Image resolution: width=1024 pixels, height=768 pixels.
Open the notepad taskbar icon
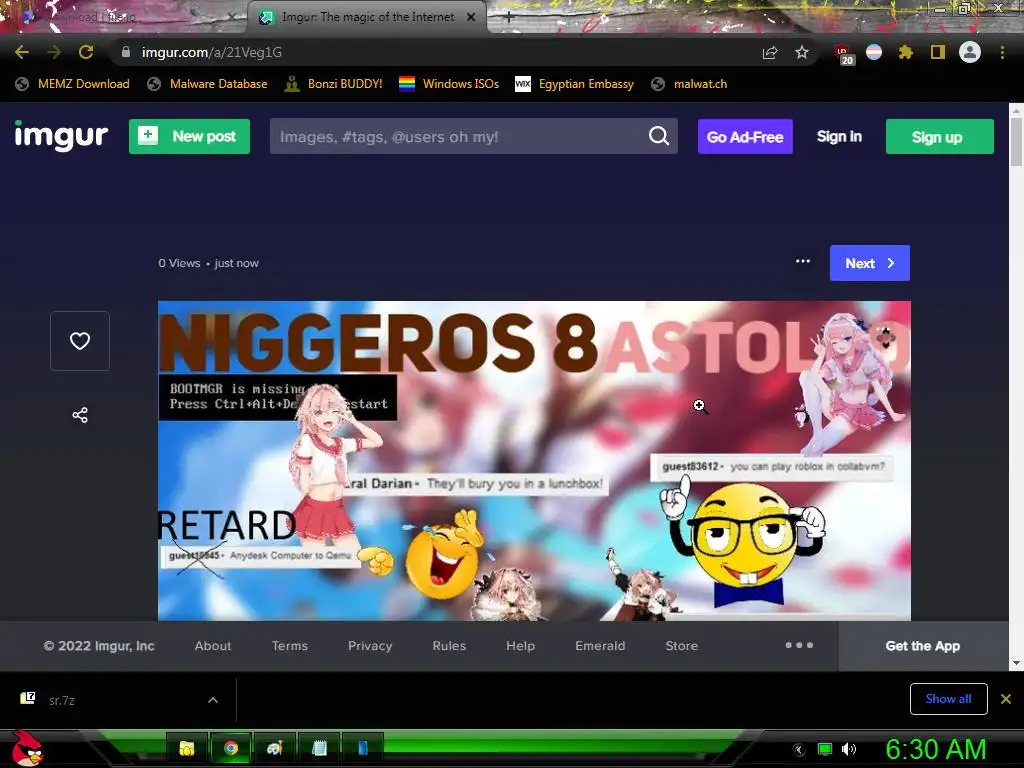(319, 748)
